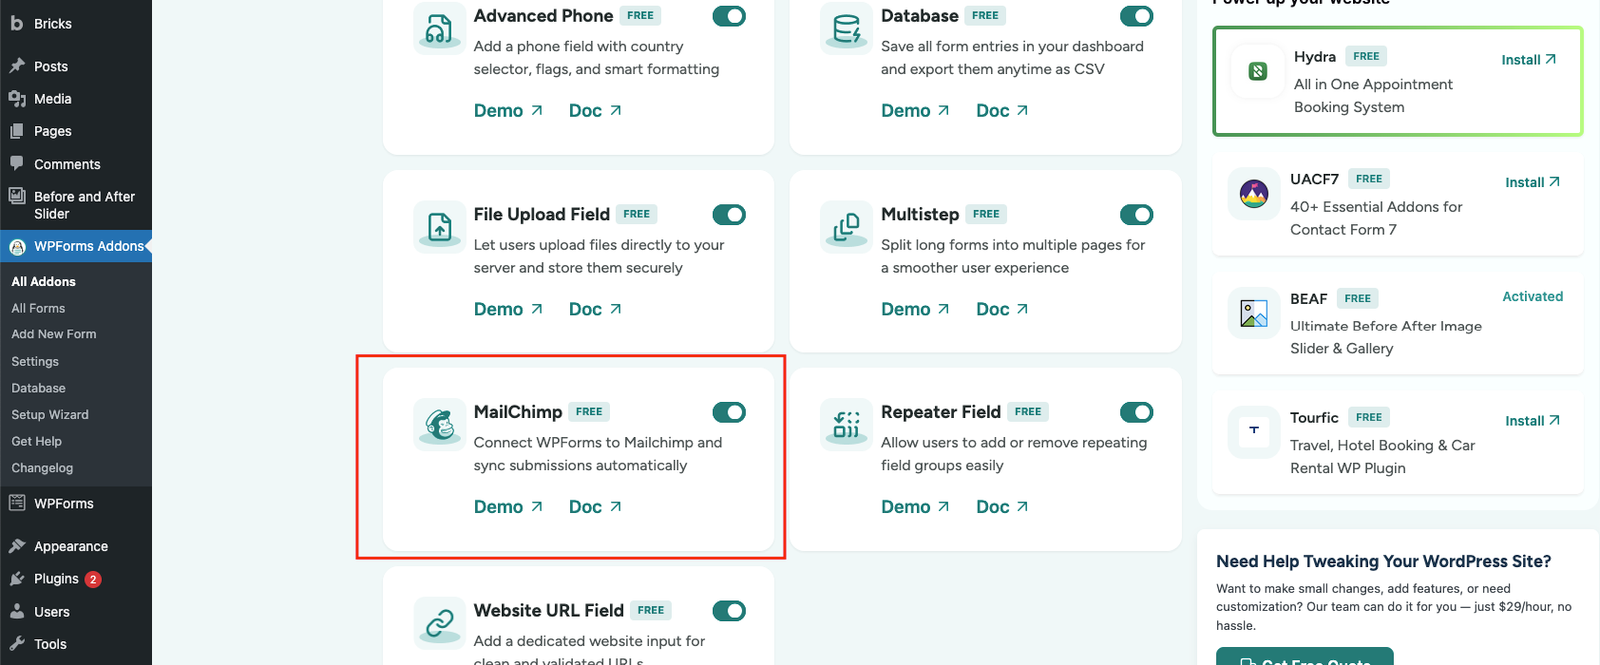Viewport: 1600px width, 665px height.
Task: Click the File Upload Field icon
Action: click(439, 227)
